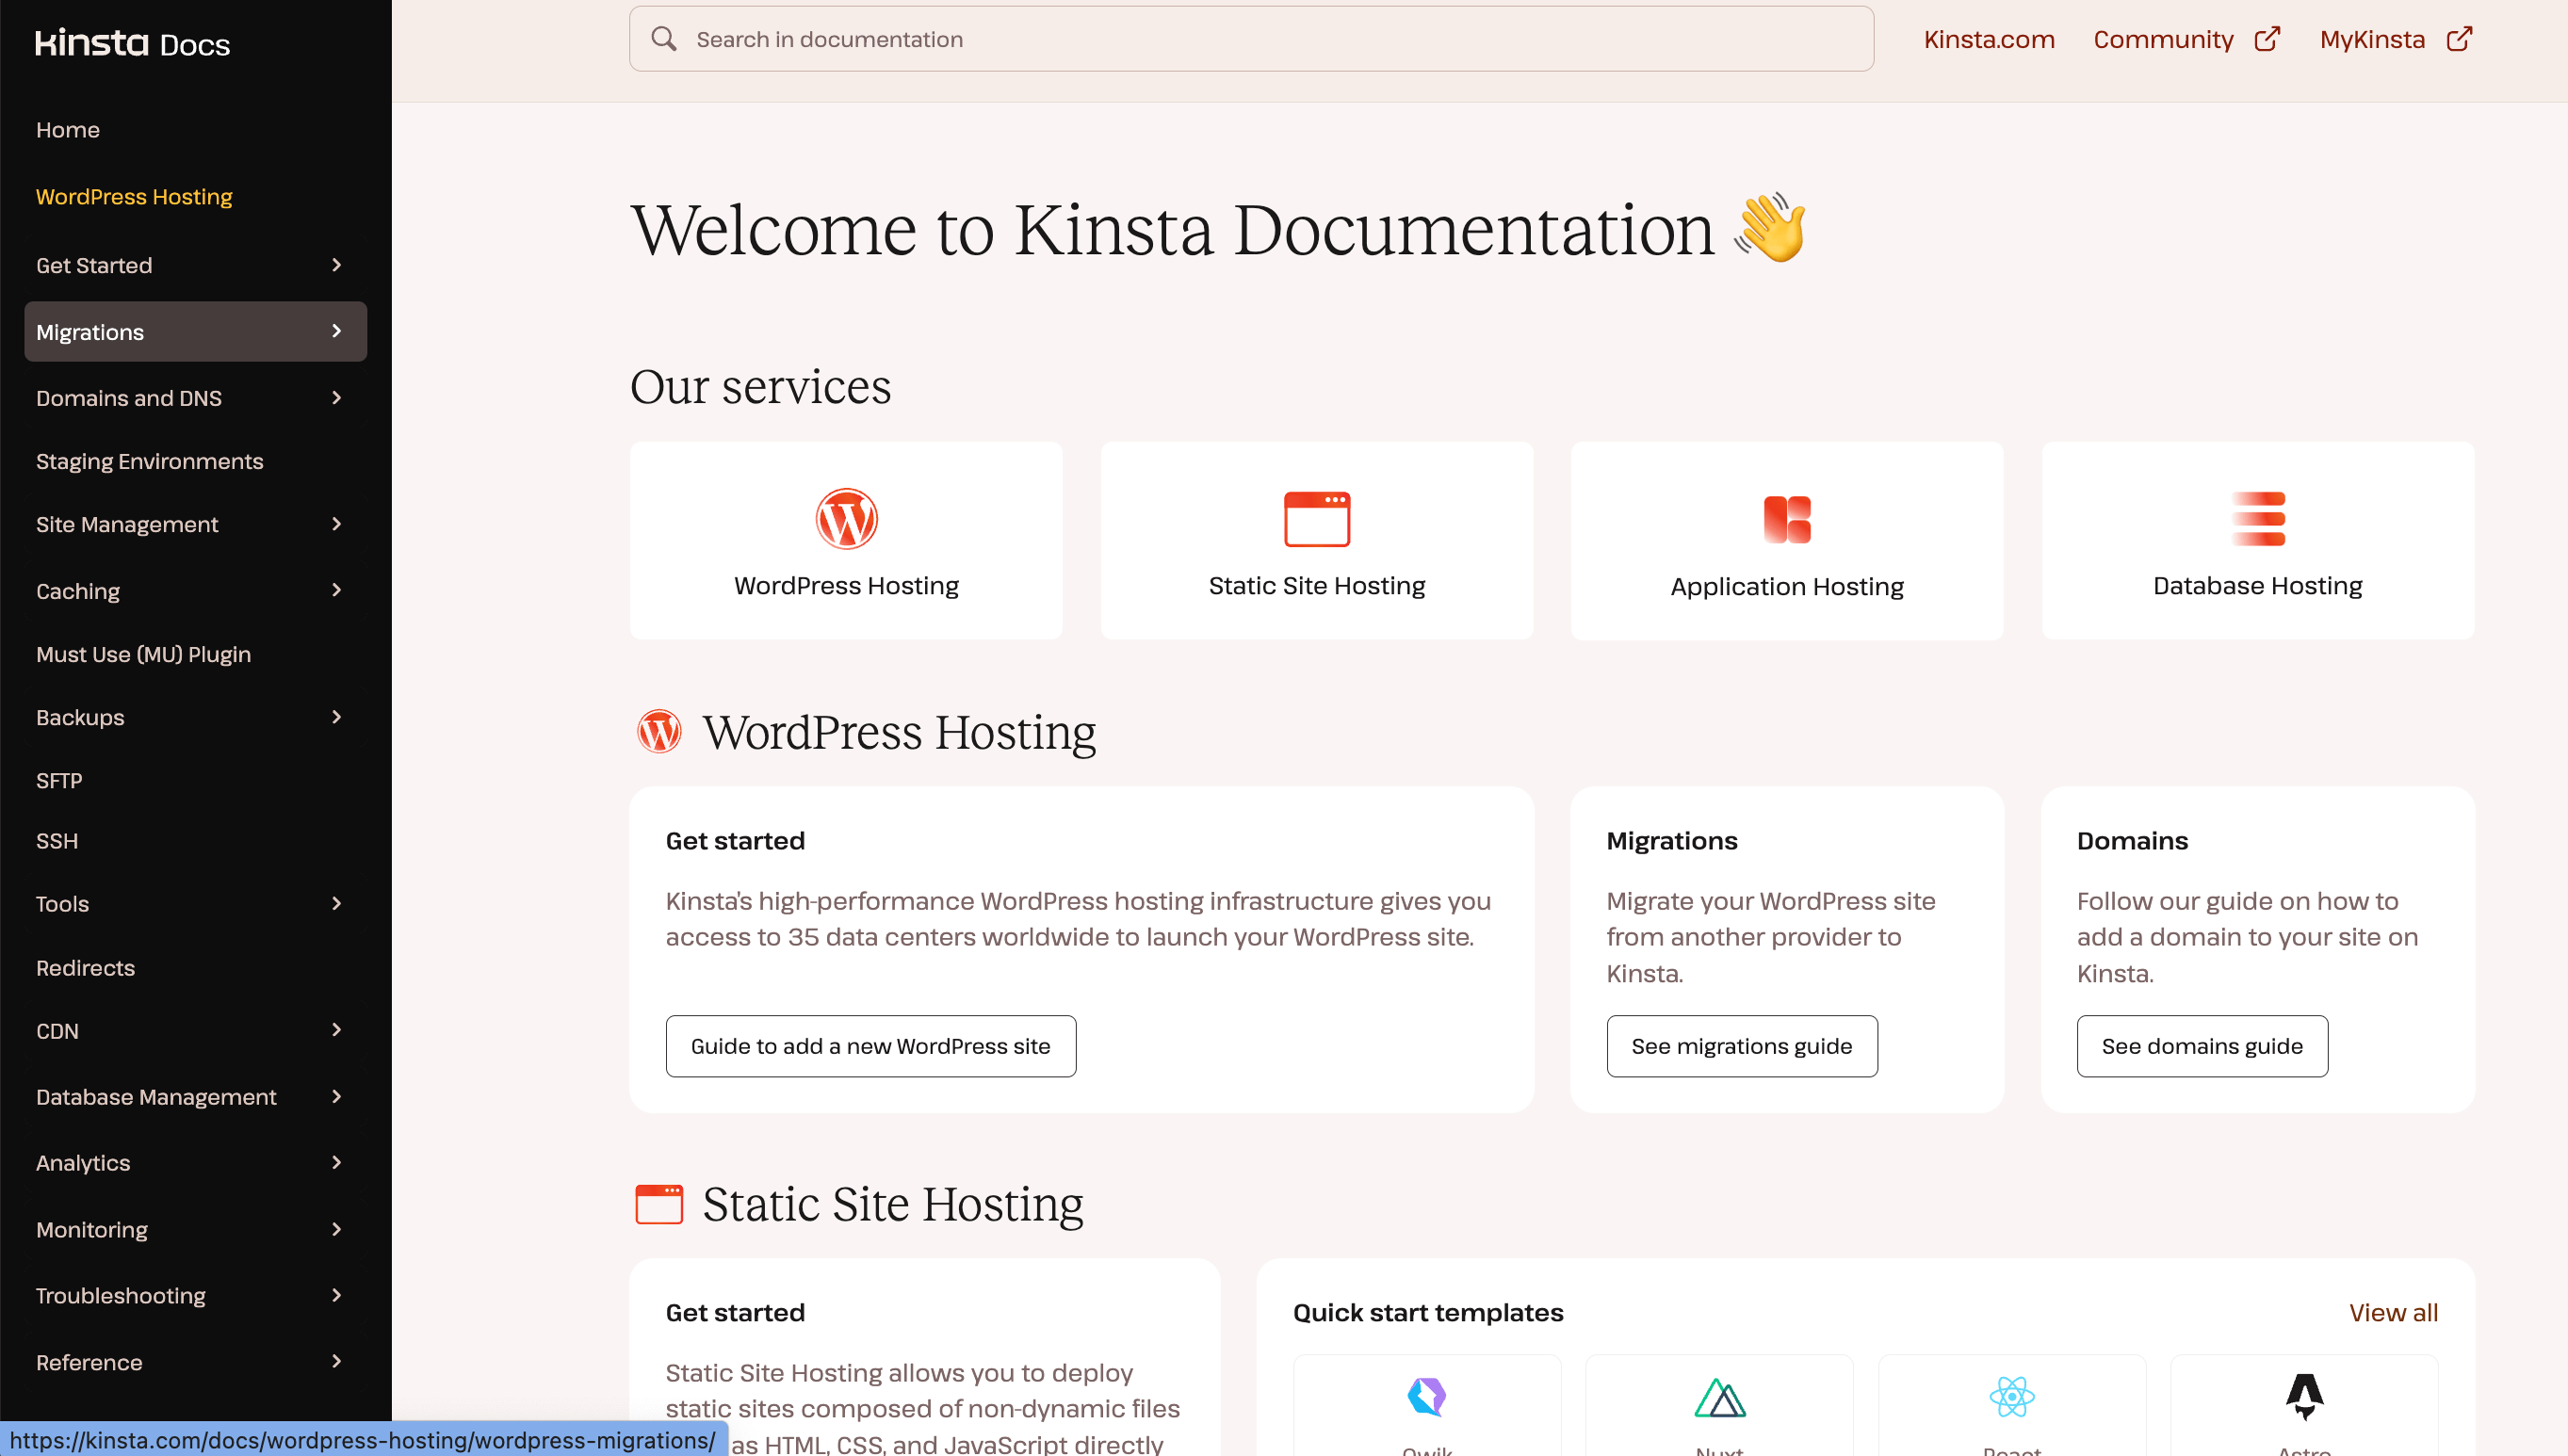
Task: Click Quick start templates heading
Action: tap(1428, 1312)
